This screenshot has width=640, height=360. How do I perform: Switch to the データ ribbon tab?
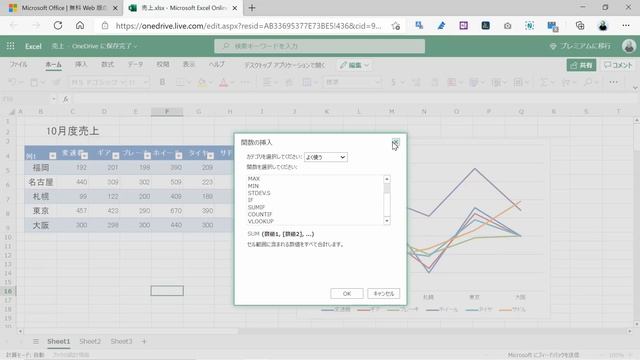click(135, 64)
